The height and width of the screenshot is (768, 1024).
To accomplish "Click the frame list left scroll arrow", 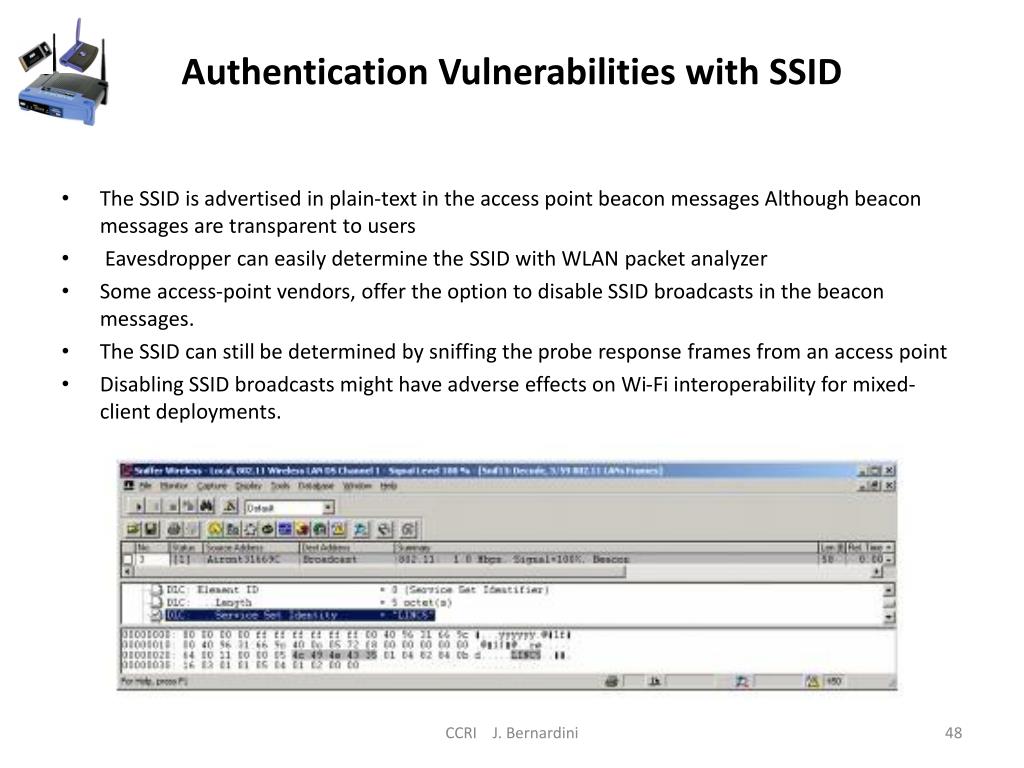I will click(127, 571).
